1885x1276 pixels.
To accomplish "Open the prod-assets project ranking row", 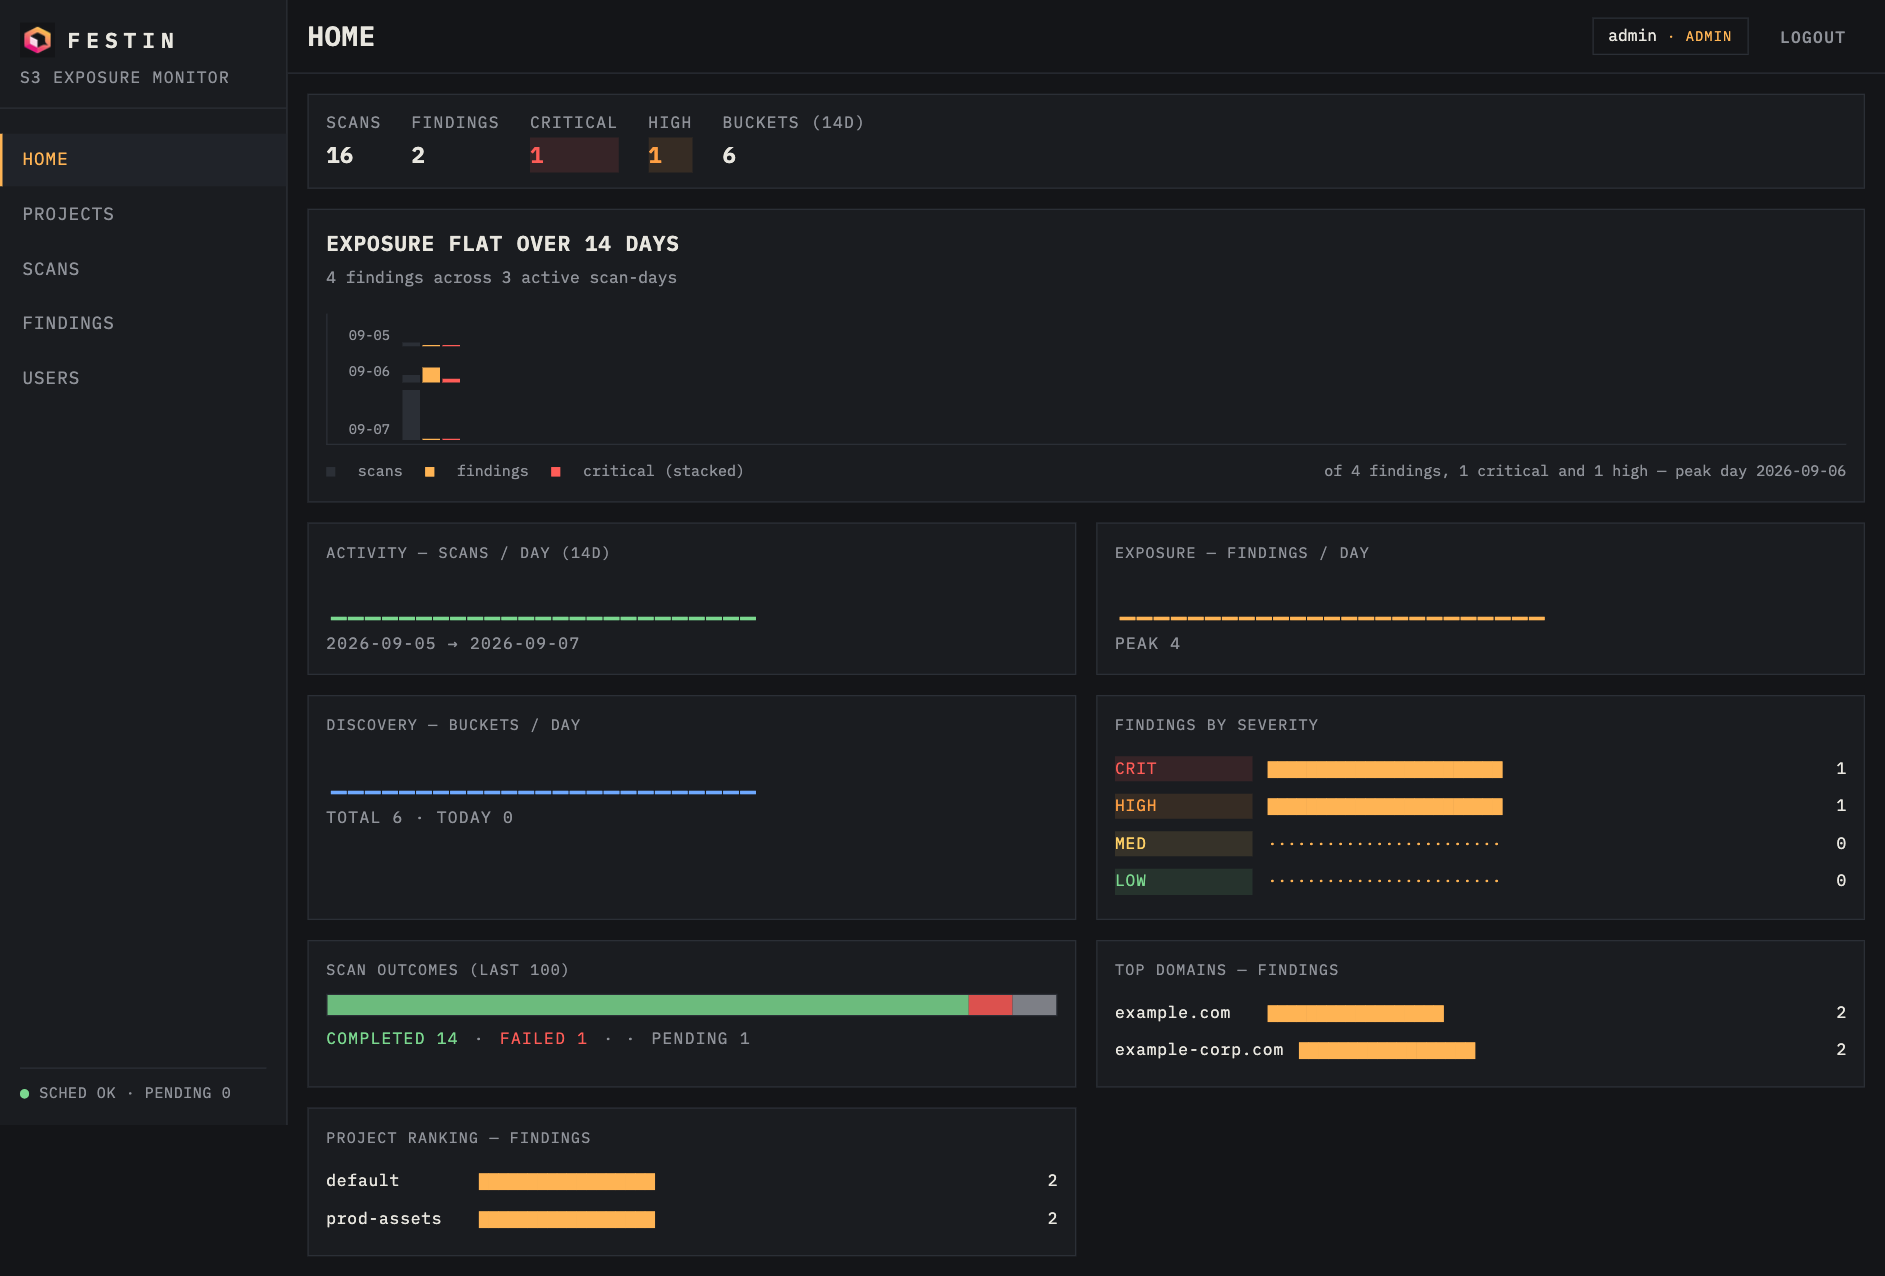I will [x=691, y=1219].
